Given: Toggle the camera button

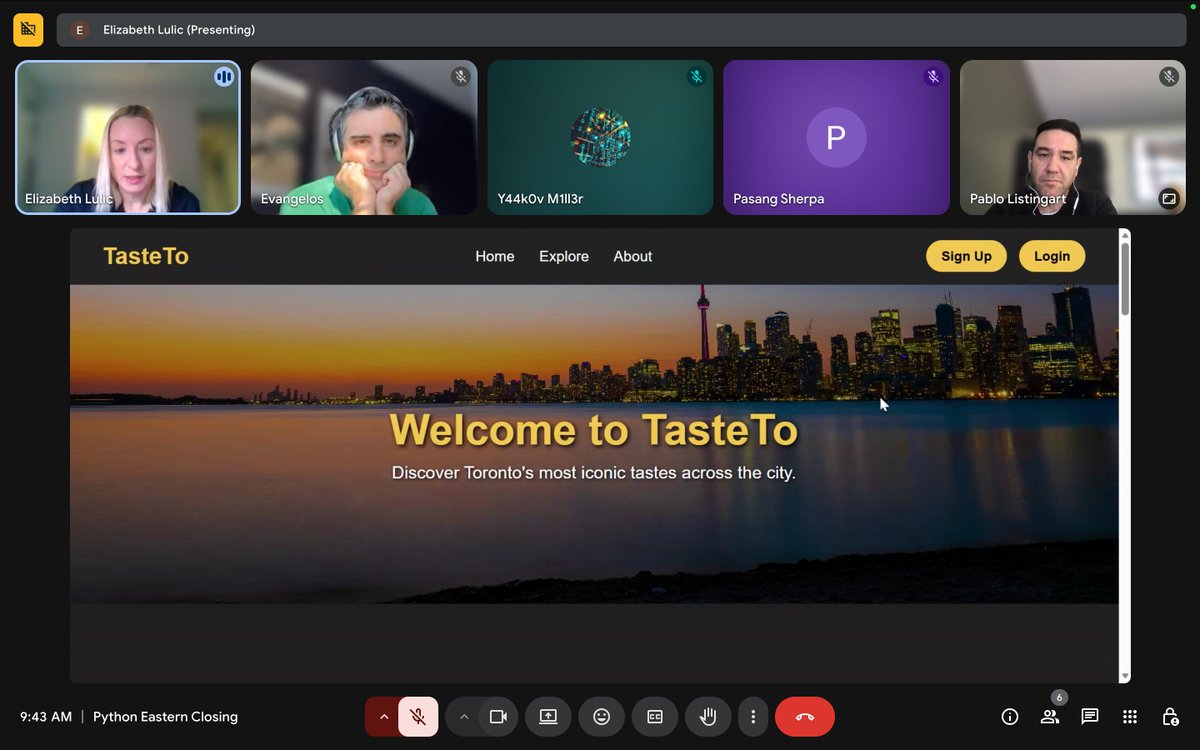Looking at the screenshot, I should pos(498,716).
